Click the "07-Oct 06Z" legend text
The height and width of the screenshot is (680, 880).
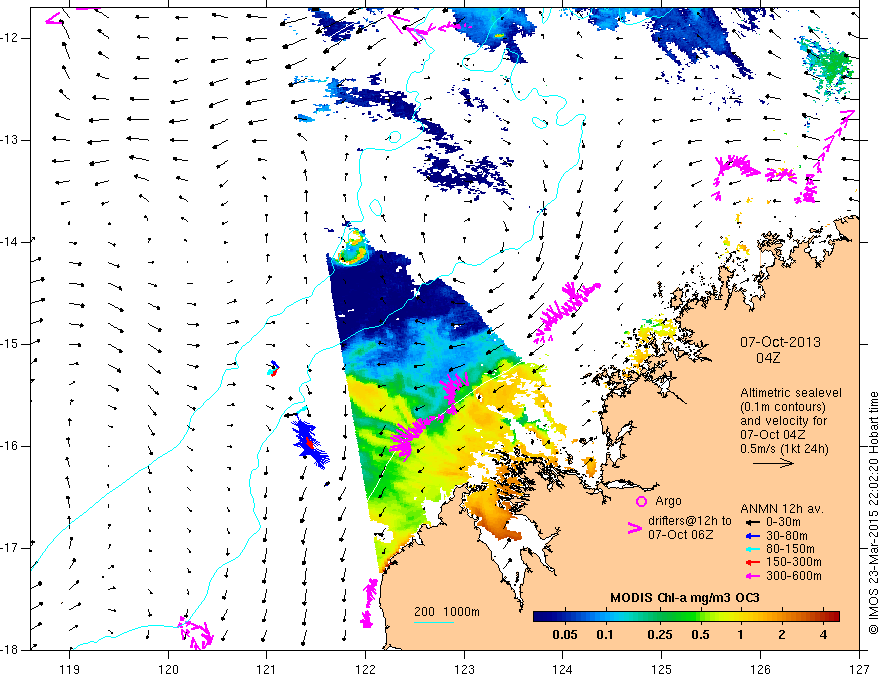point(681,535)
